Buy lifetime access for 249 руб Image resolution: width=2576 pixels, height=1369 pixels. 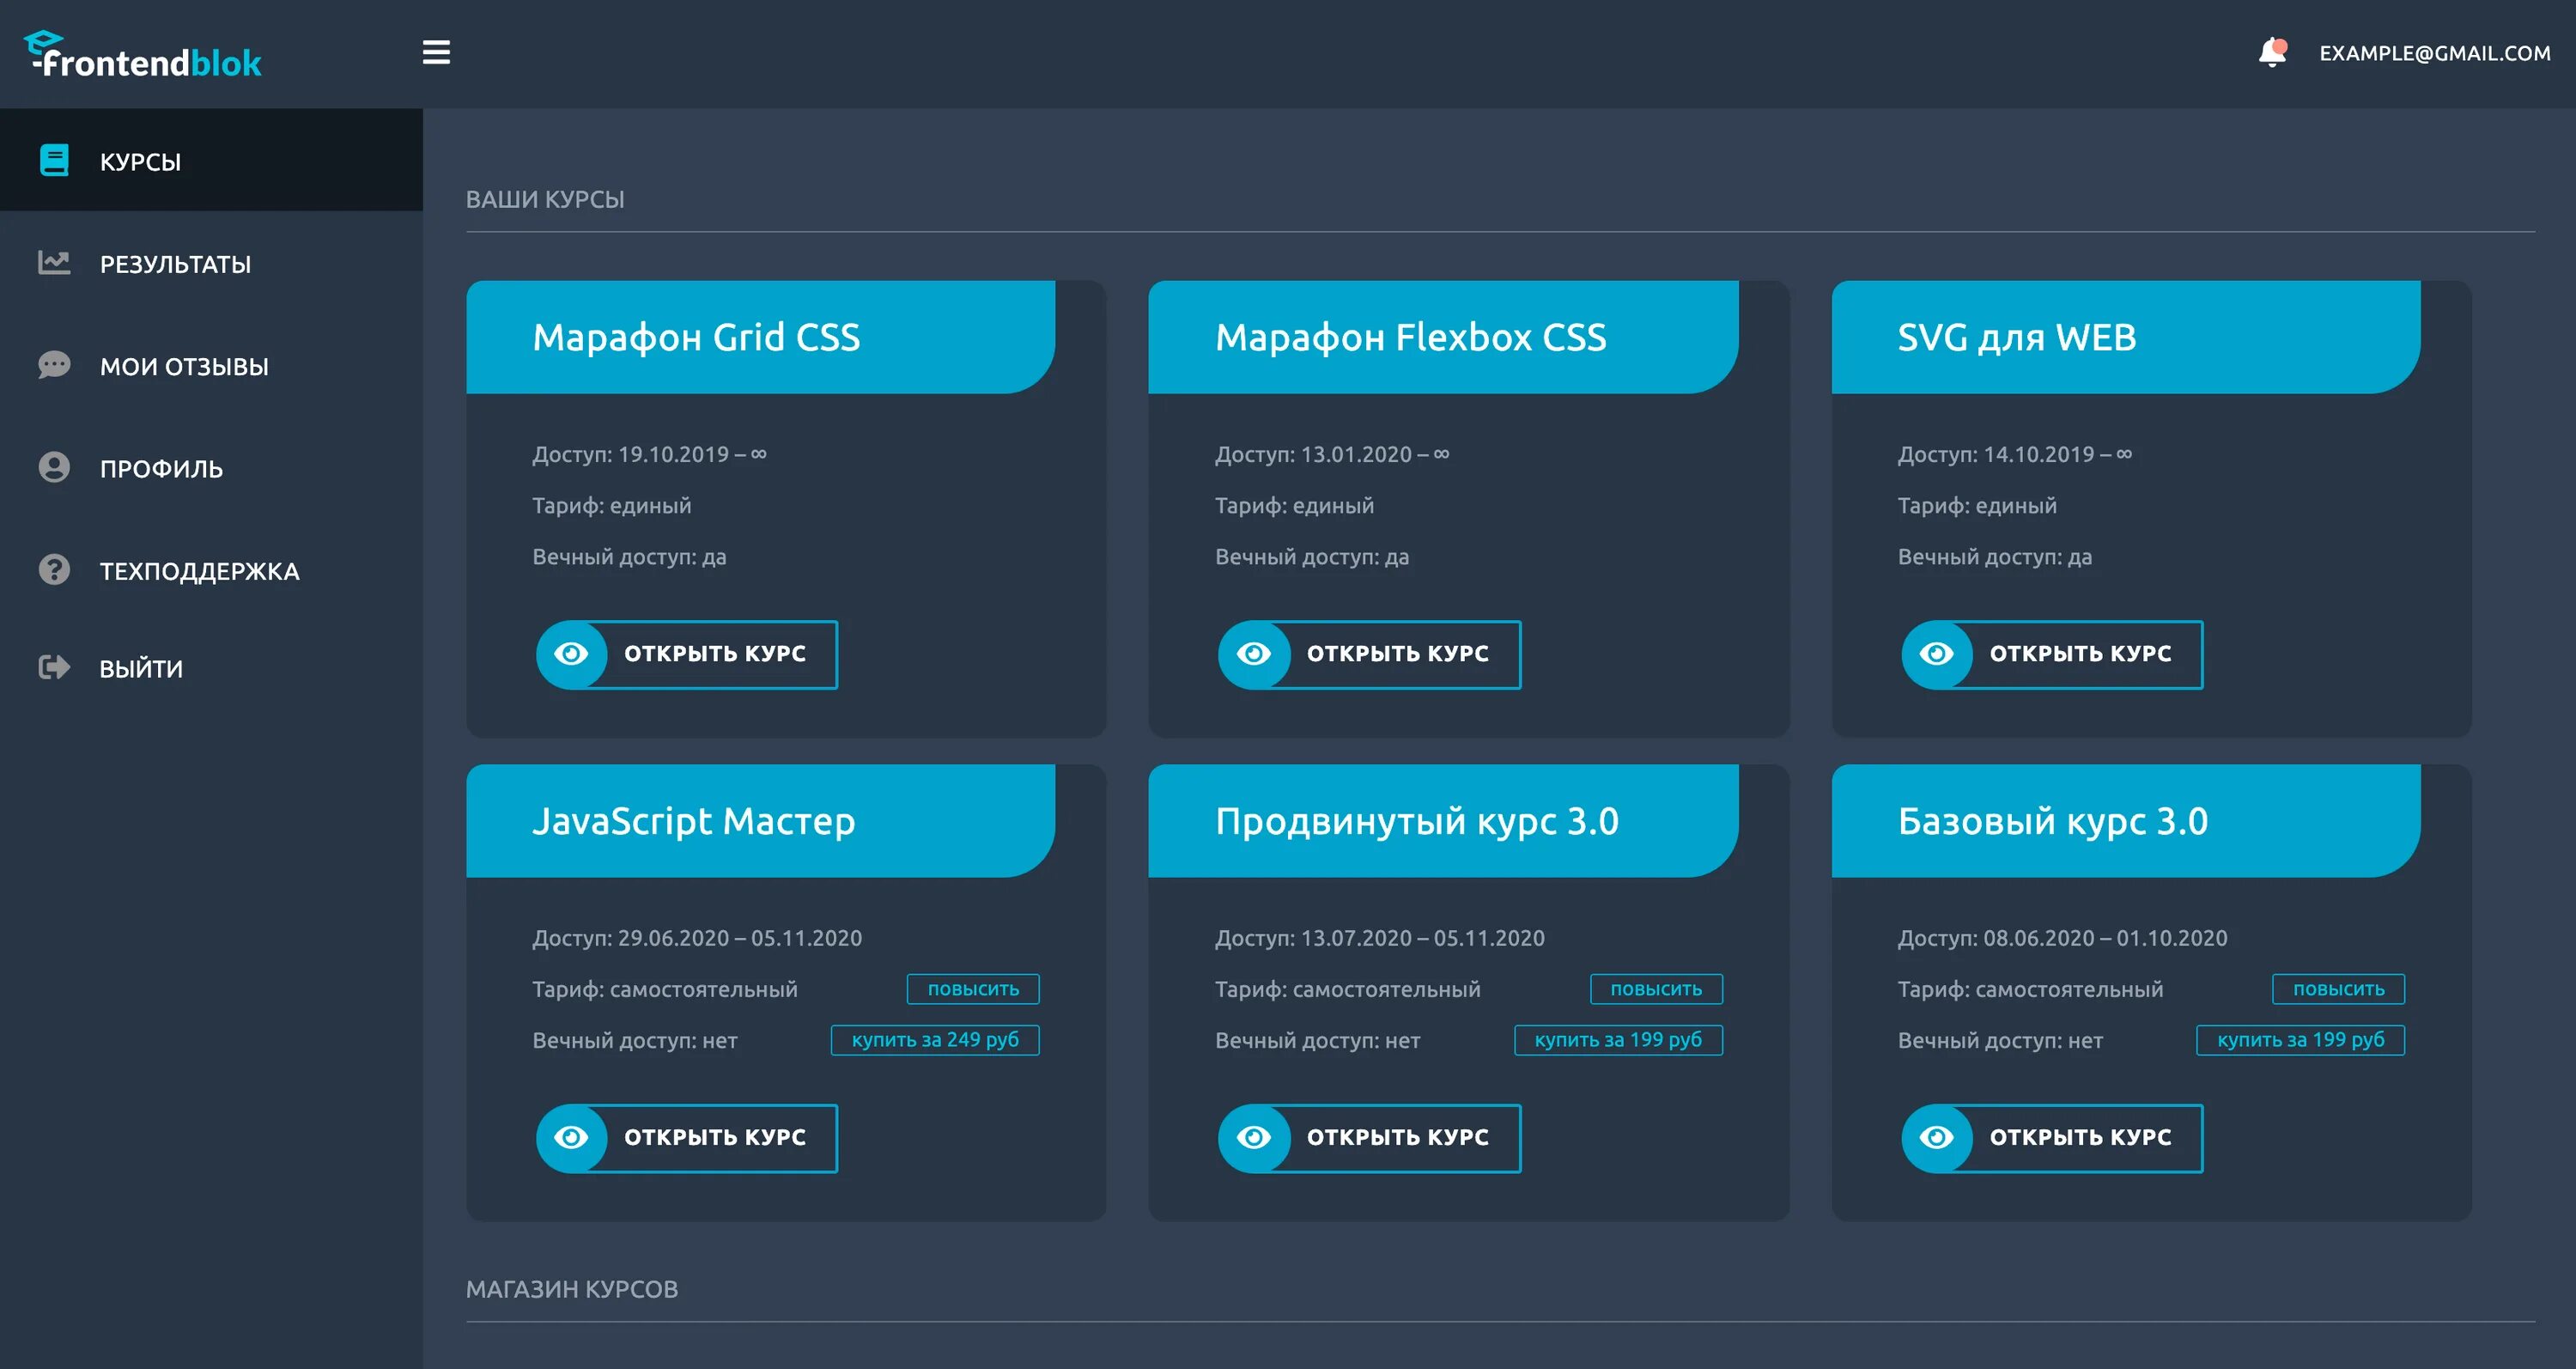pyautogui.click(x=935, y=1040)
